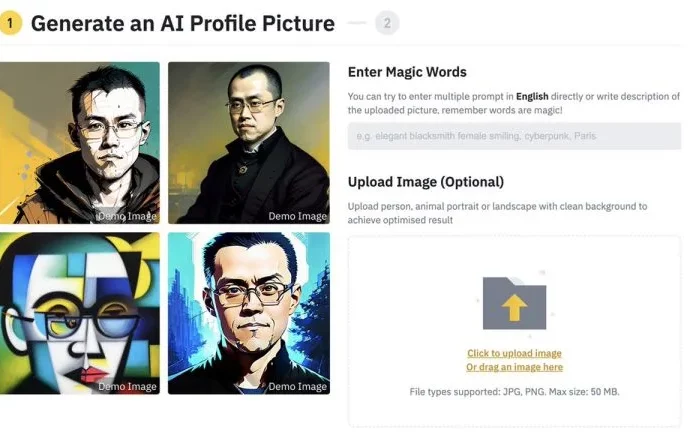Click the yellow upload arrow on the folder
Screen dimensions: 690x432
point(514,308)
